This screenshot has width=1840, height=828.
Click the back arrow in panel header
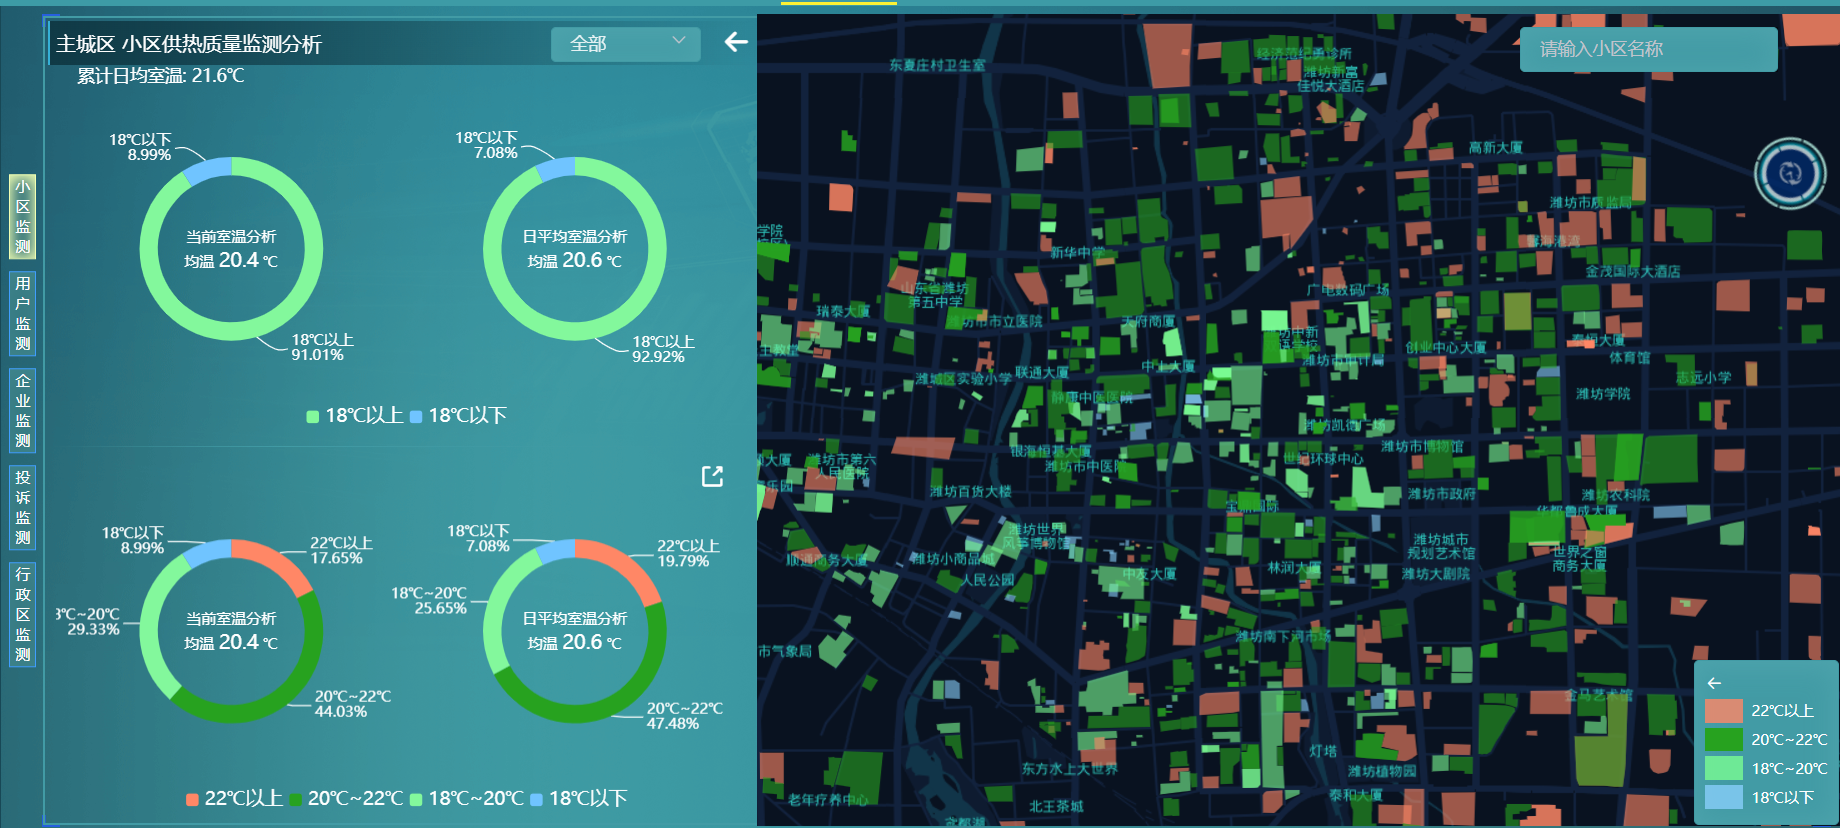(x=736, y=42)
